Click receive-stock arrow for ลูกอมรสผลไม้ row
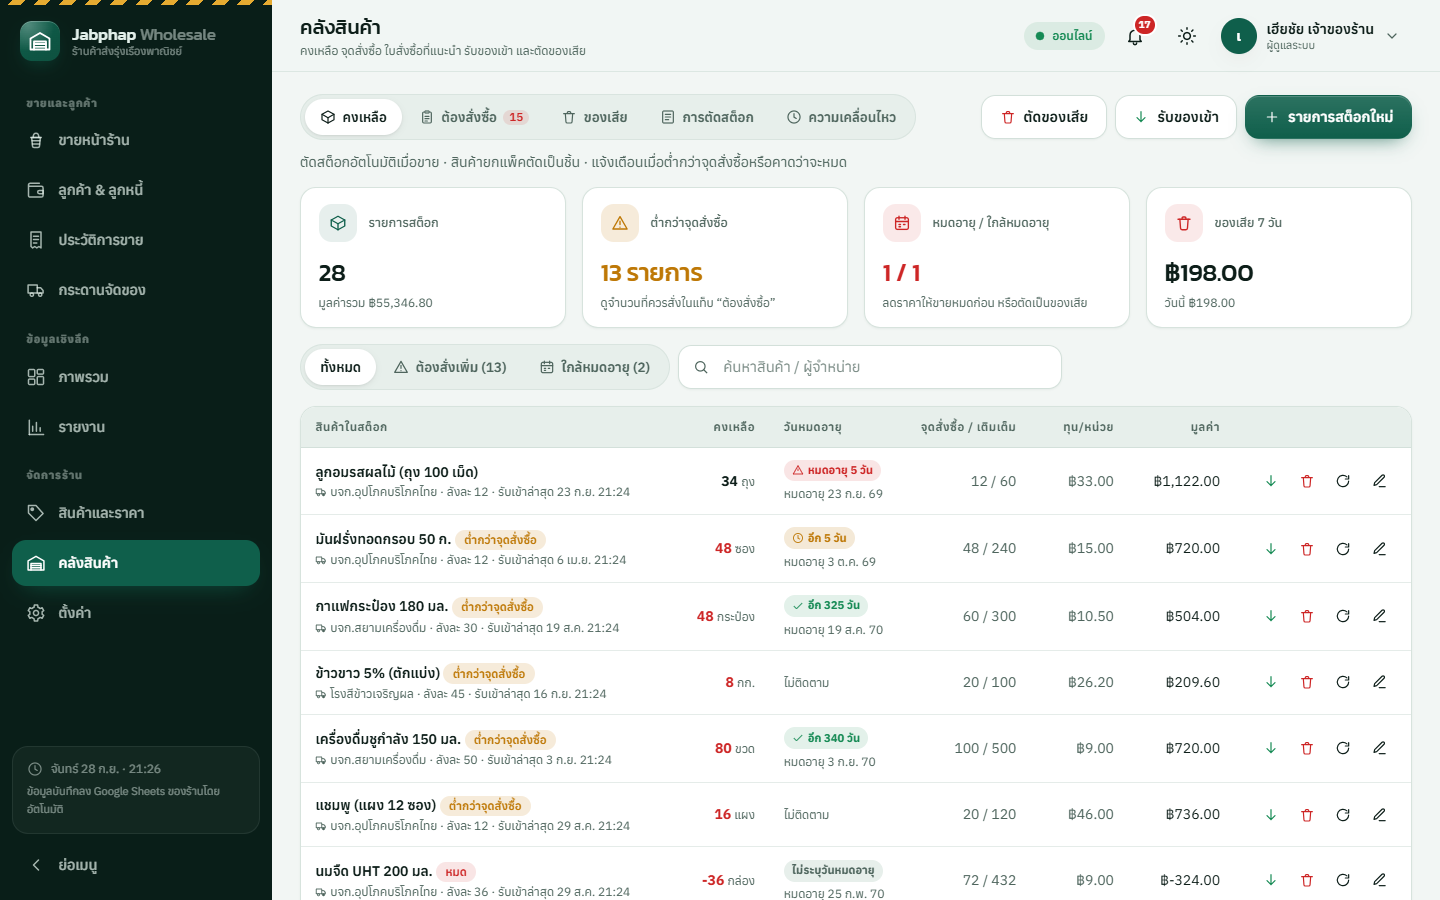The image size is (1440, 900). [1271, 481]
